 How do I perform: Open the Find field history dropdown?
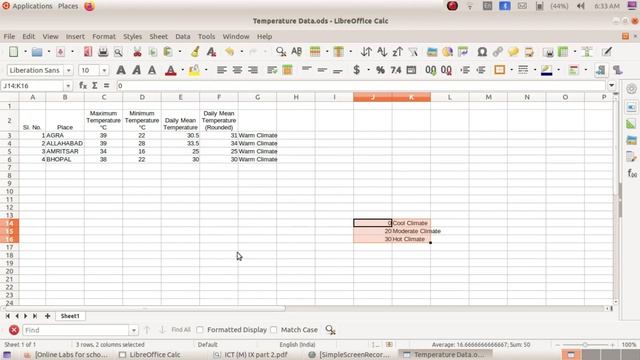click(133, 330)
